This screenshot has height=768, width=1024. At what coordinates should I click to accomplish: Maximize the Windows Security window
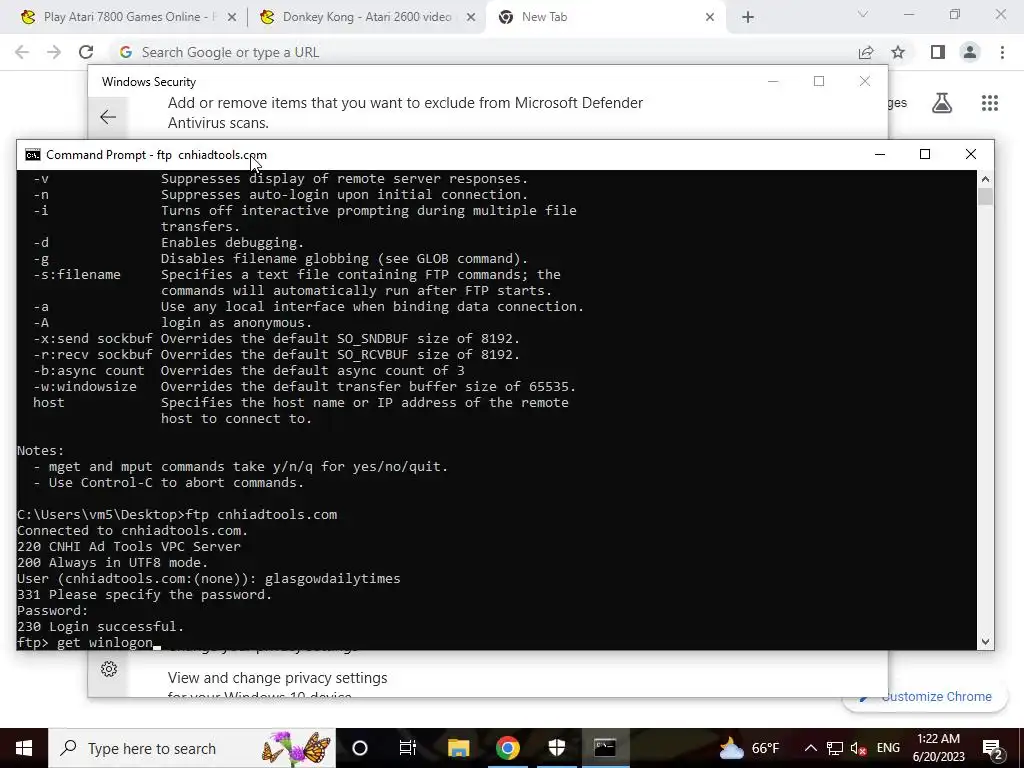click(x=819, y=82)
